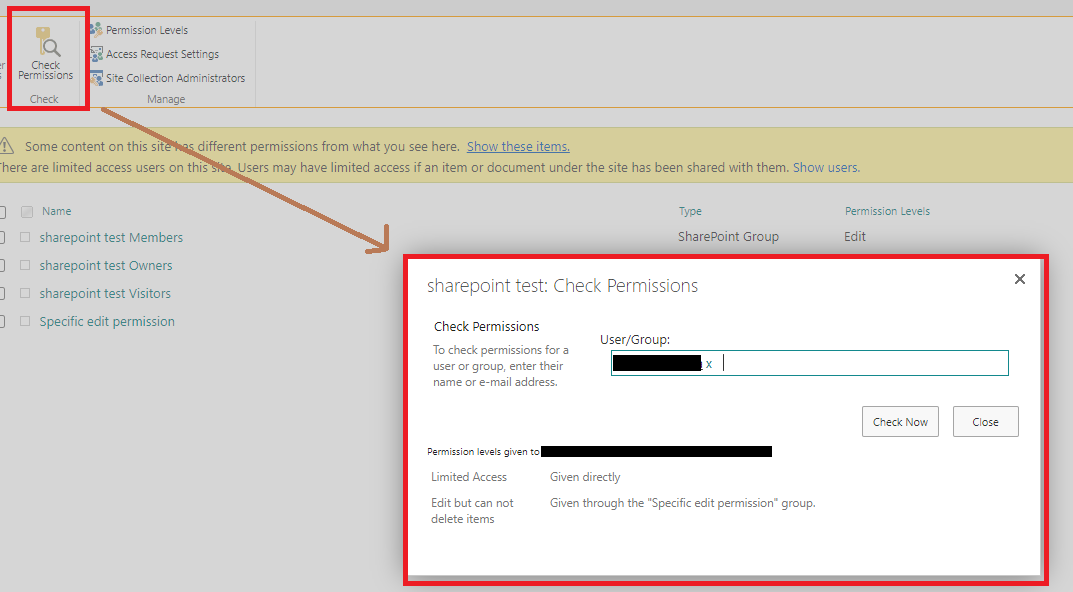
Task: Remove the entered user with the x
Action: pos(709,364)
